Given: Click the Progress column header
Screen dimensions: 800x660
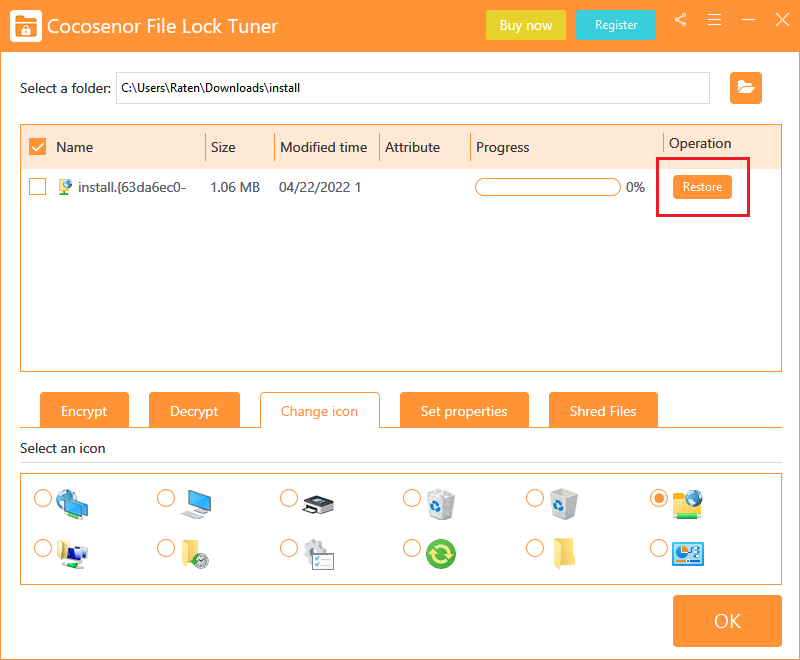Looking at the screenshot, I should 503,147.
